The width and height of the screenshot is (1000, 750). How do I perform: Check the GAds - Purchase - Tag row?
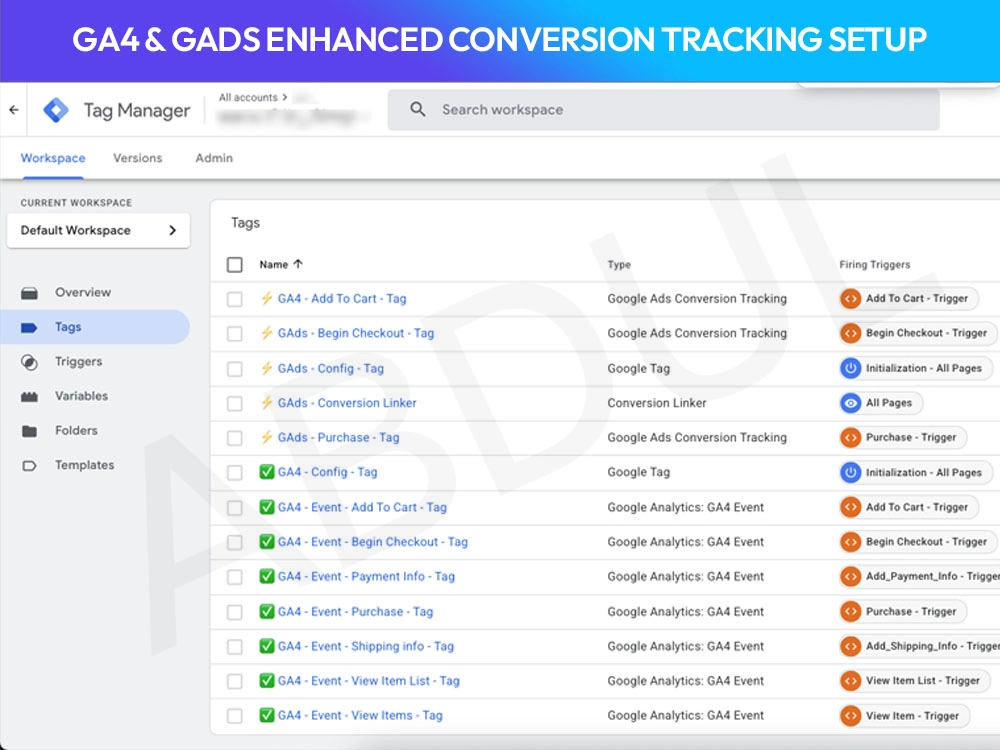pyautogui.click(x=235, y=438)
